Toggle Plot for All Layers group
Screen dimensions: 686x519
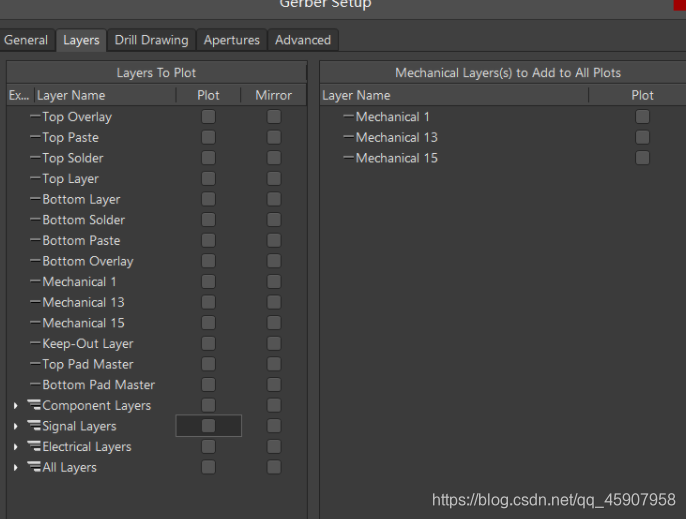click(208, 467)
